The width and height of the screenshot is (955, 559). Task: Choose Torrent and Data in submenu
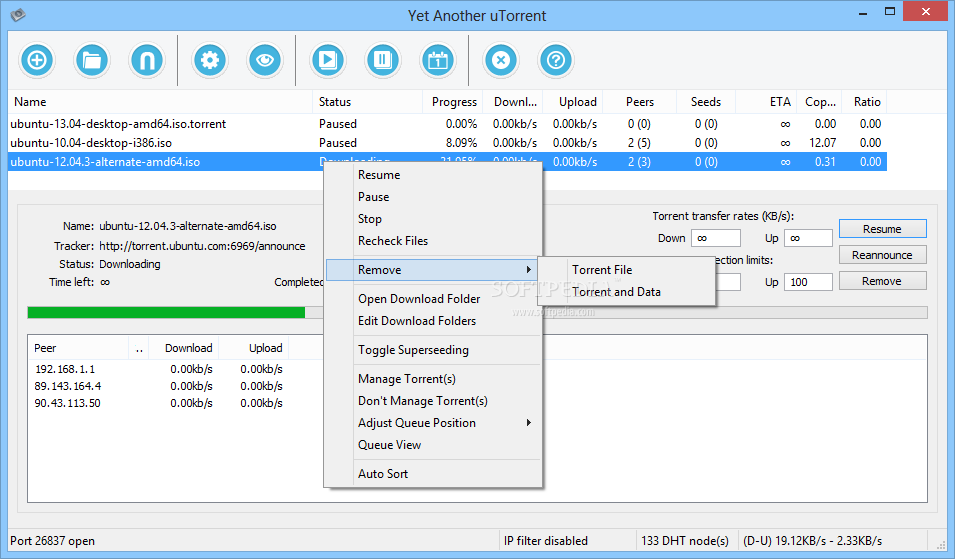click(x=626, y=292)
